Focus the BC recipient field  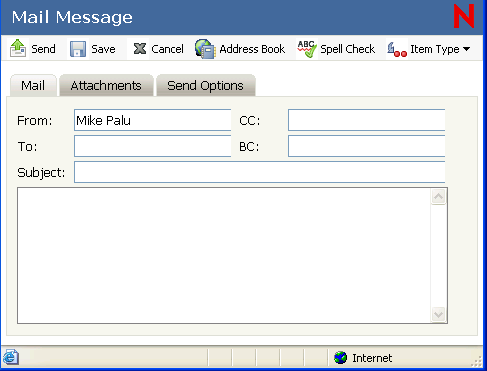(x=367, y=146)
